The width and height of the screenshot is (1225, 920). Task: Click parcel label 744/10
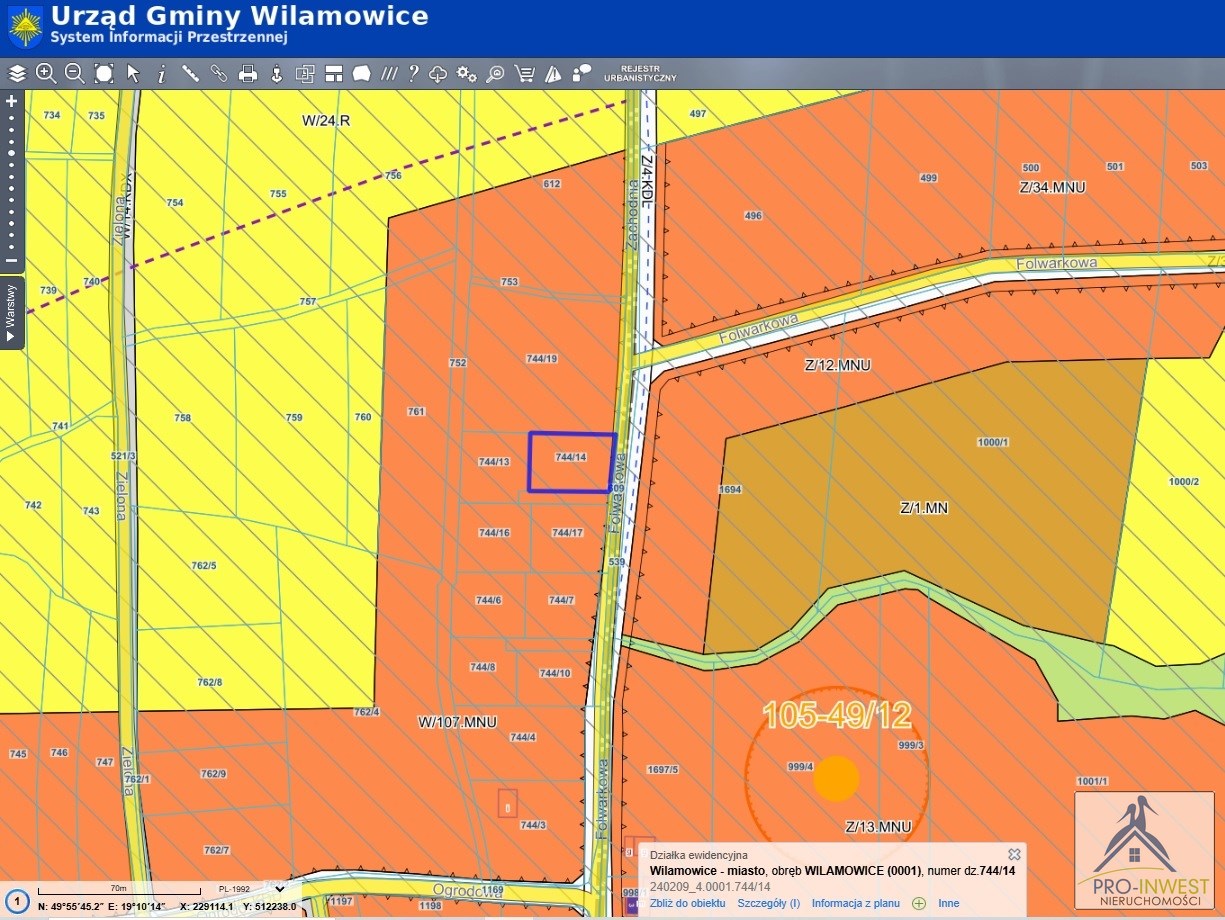click(555, 674)
